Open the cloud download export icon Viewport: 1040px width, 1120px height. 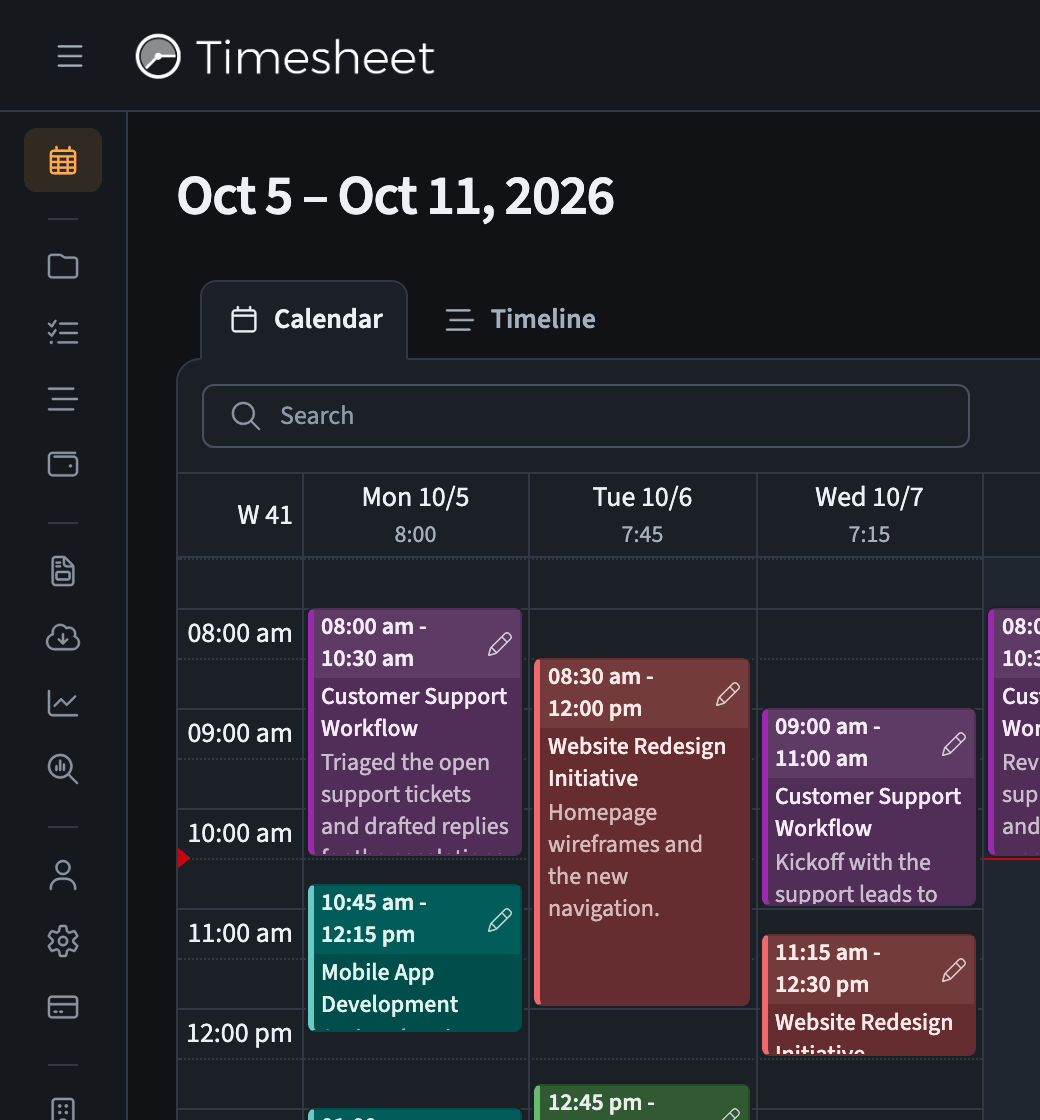tap(63, 636)
